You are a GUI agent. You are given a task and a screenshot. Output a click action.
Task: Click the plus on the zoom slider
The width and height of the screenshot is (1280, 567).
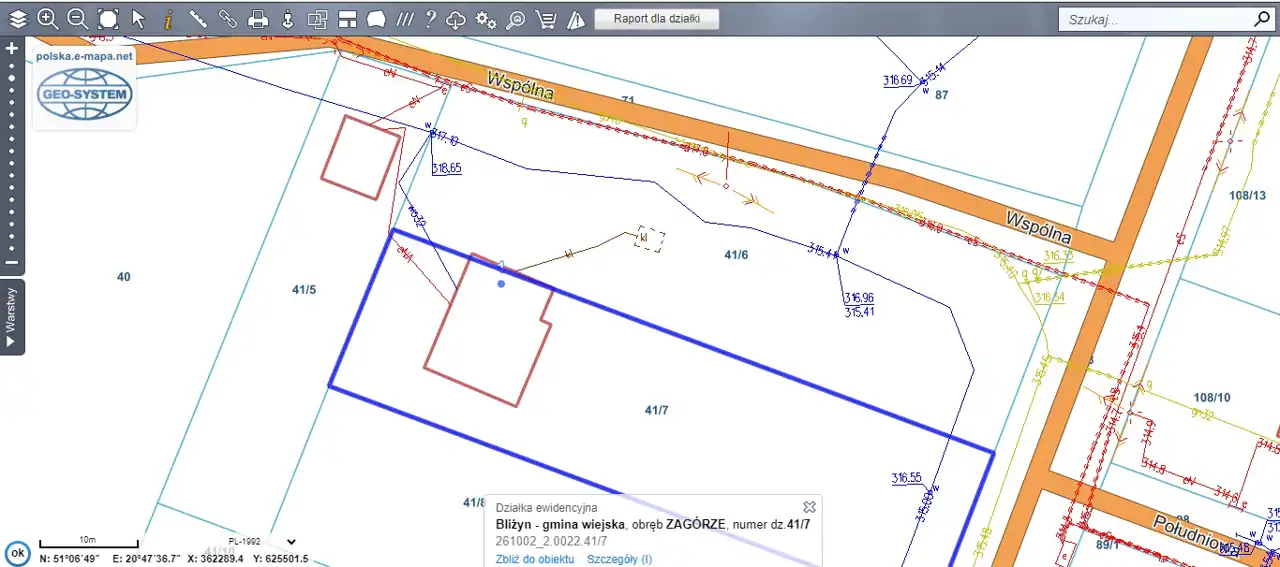(x=12, y=48)
